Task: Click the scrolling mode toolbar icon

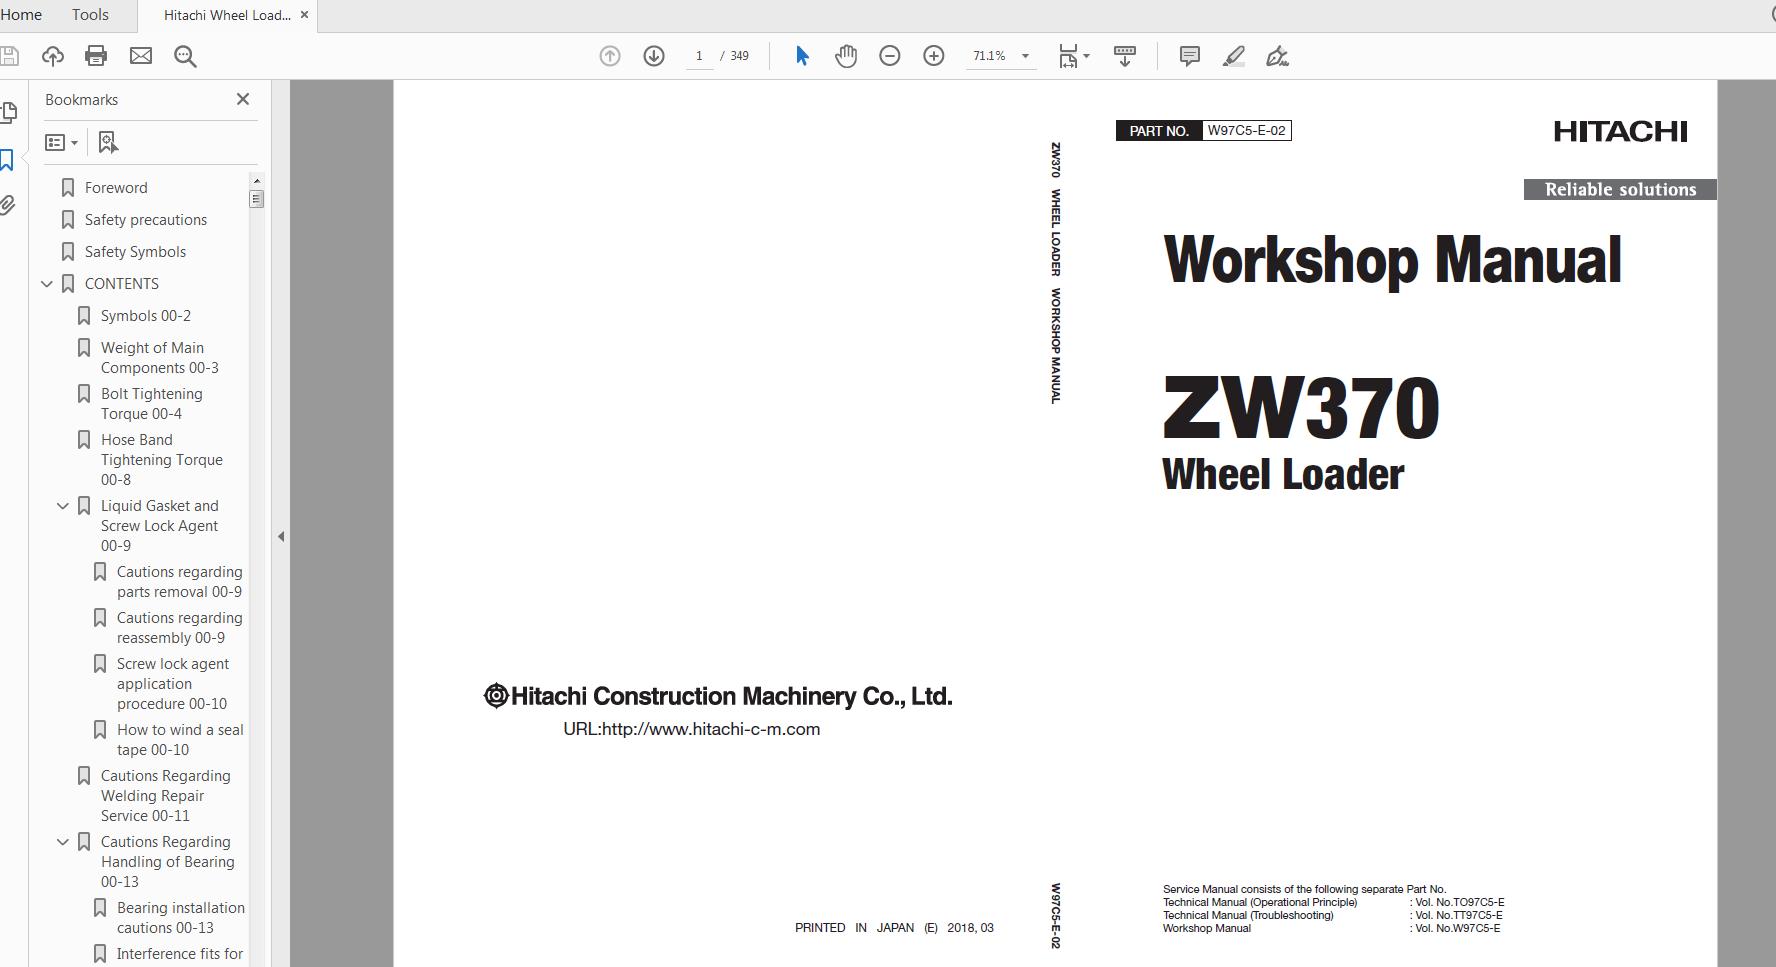Action: (1125, 56)
